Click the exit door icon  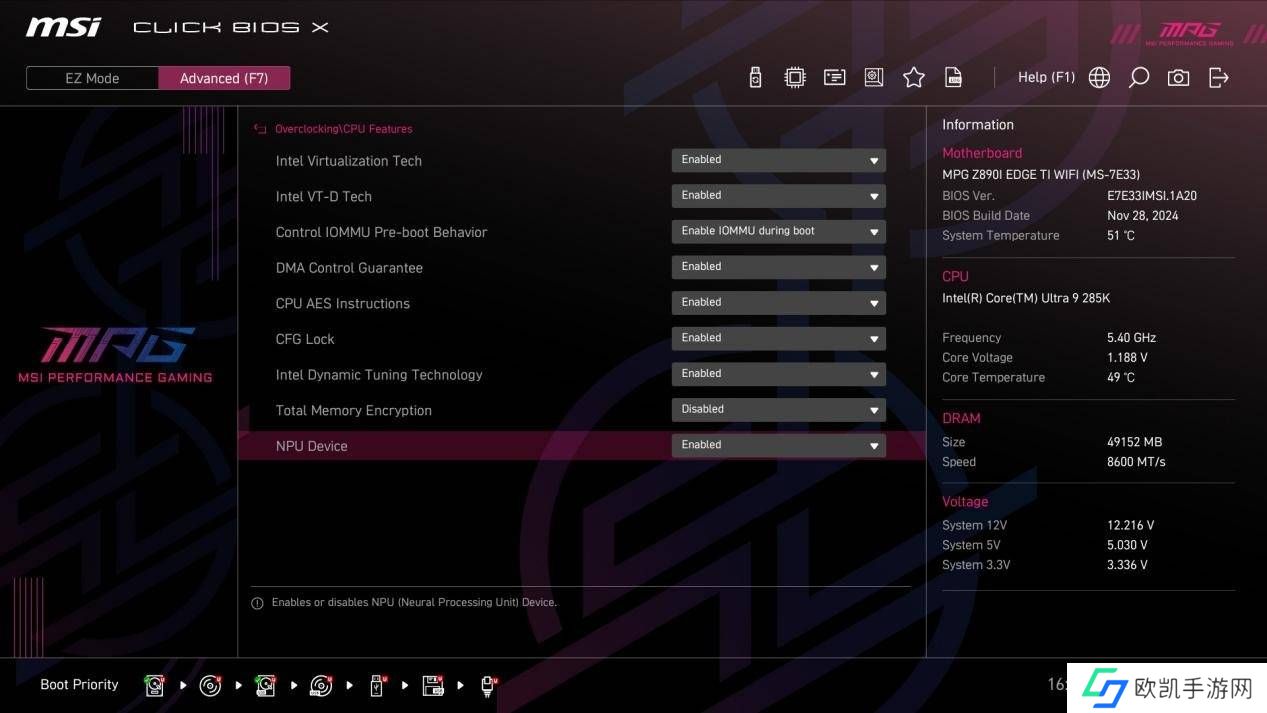1218,78
